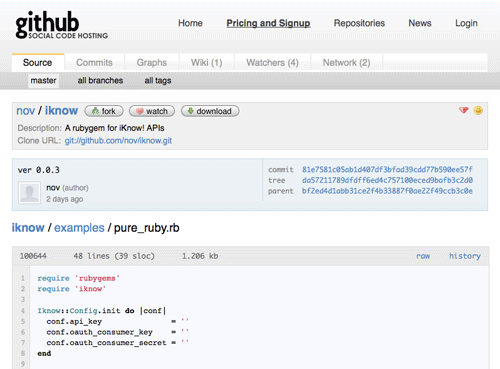
Task: View the raw file
Action: pos(423,256)
